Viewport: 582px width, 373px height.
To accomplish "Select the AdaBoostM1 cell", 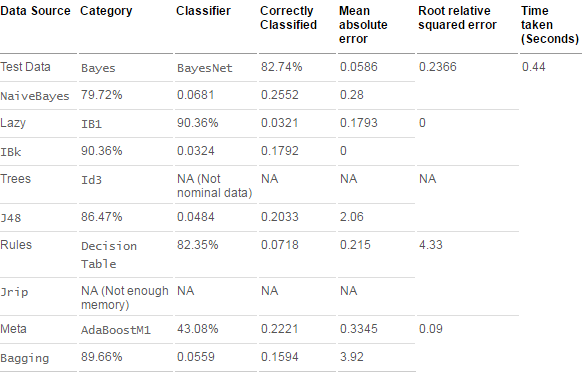I will (x=116, y=330).
